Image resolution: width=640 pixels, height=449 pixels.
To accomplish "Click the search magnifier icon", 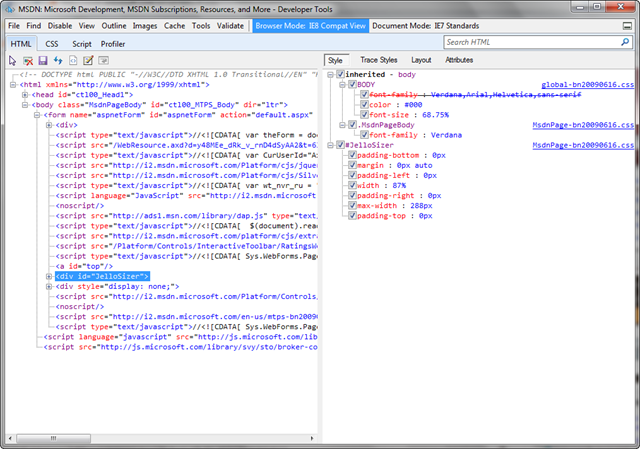I will coord(625,42).
